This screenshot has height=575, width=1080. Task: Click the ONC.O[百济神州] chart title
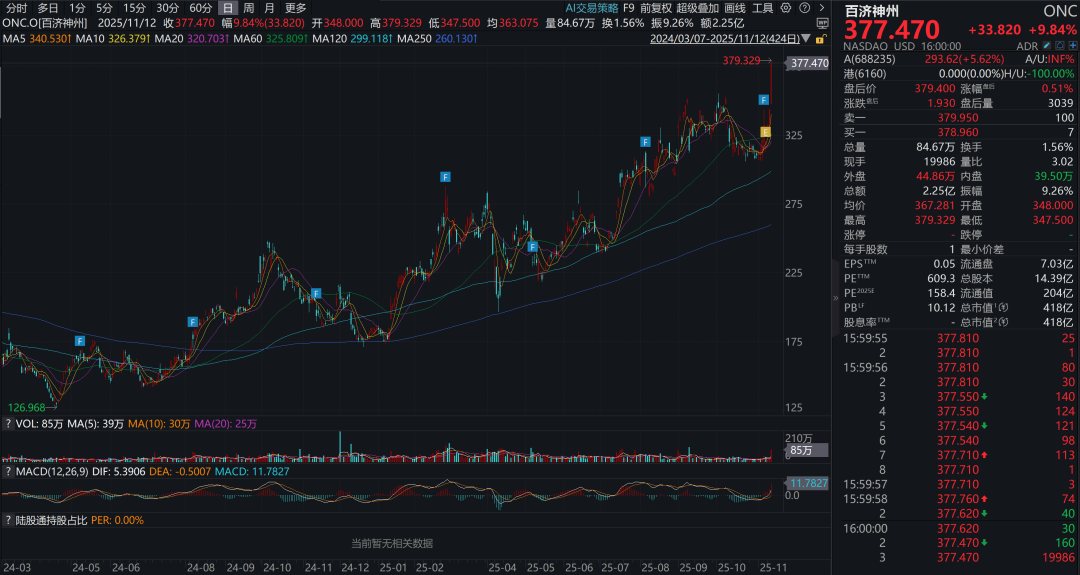point(45,23)
